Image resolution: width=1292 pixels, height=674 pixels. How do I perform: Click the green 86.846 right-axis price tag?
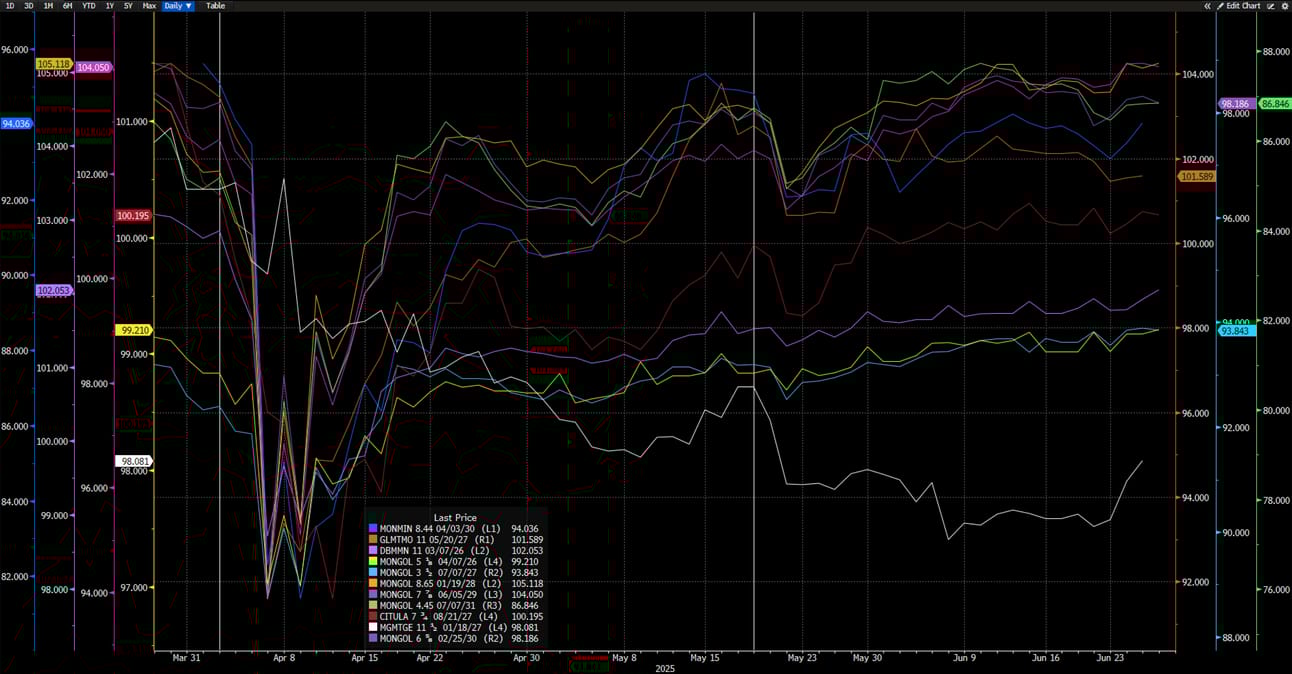tap(1275, 104)
